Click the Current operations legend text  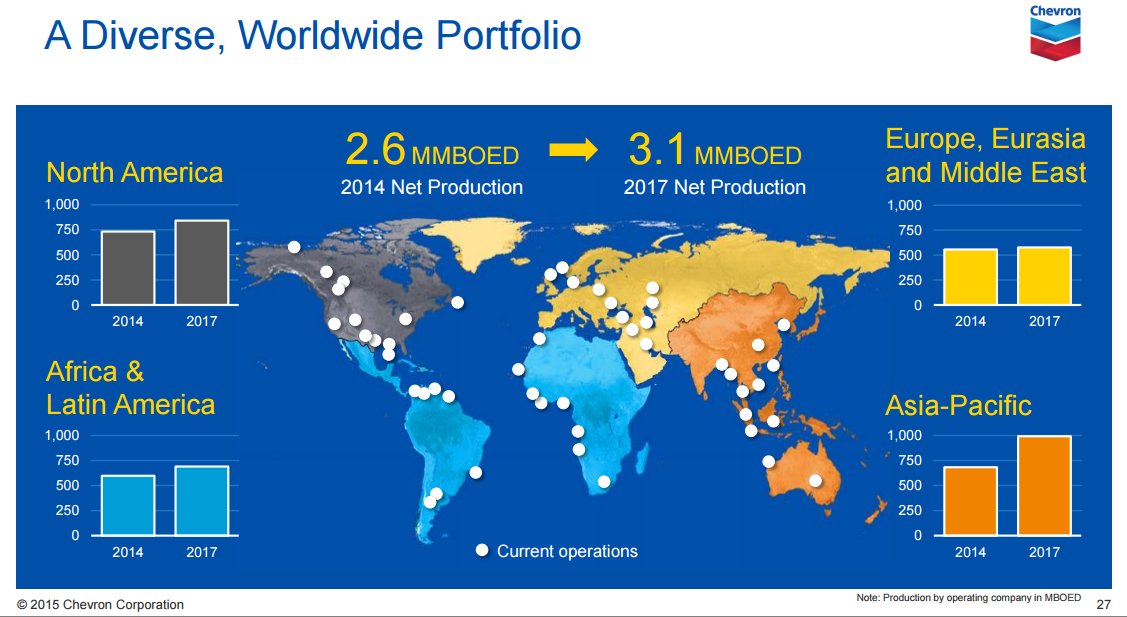click(x=567, y=551)
